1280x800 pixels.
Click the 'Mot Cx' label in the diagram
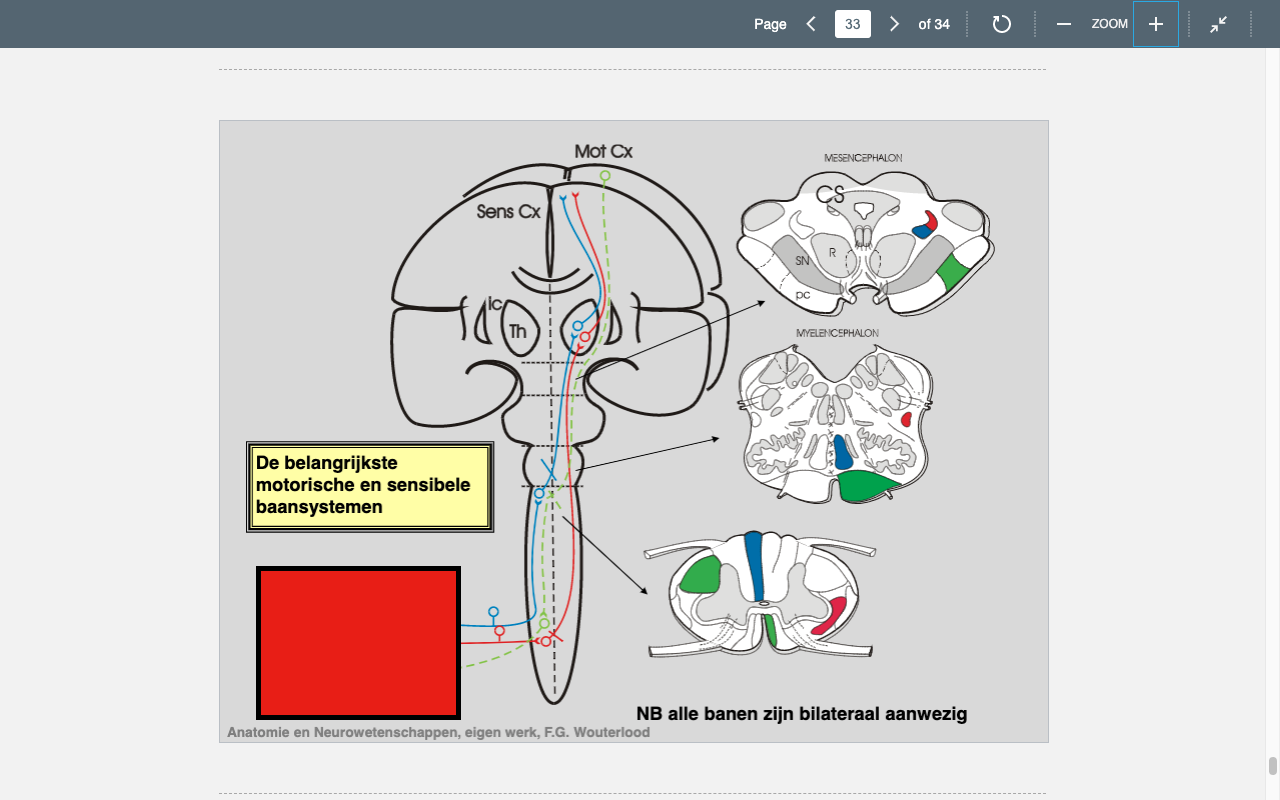[603, 151]
